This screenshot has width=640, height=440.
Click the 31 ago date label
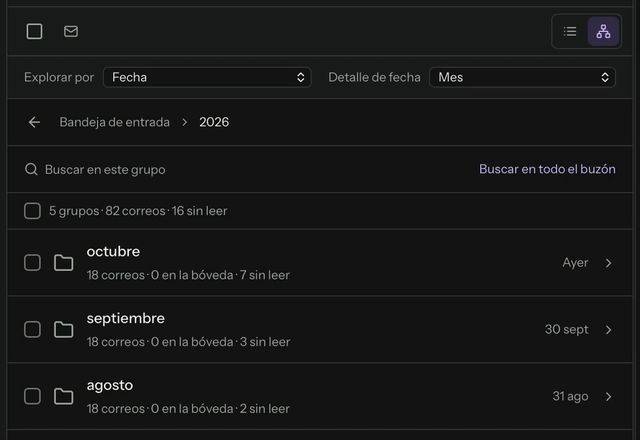570,396
